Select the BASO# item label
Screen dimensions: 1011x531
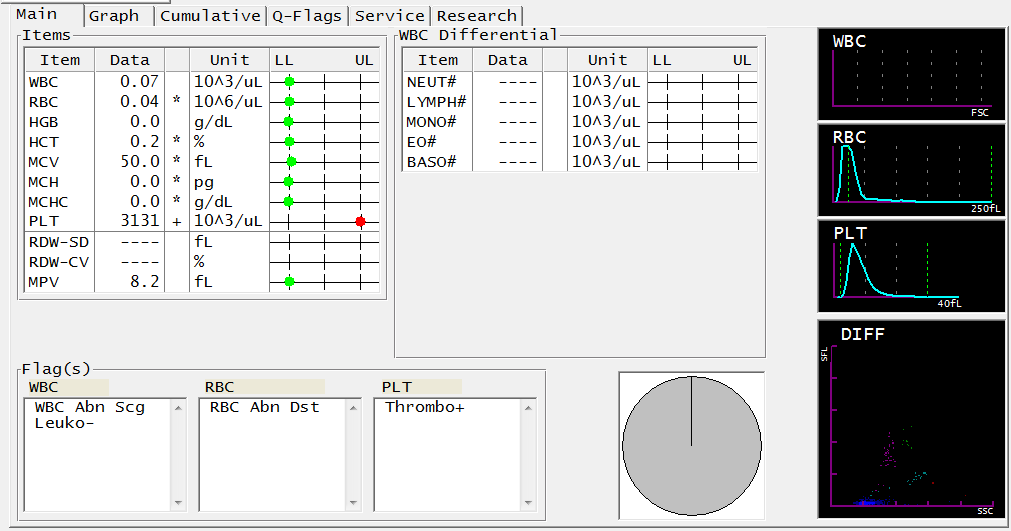[431, 162]
